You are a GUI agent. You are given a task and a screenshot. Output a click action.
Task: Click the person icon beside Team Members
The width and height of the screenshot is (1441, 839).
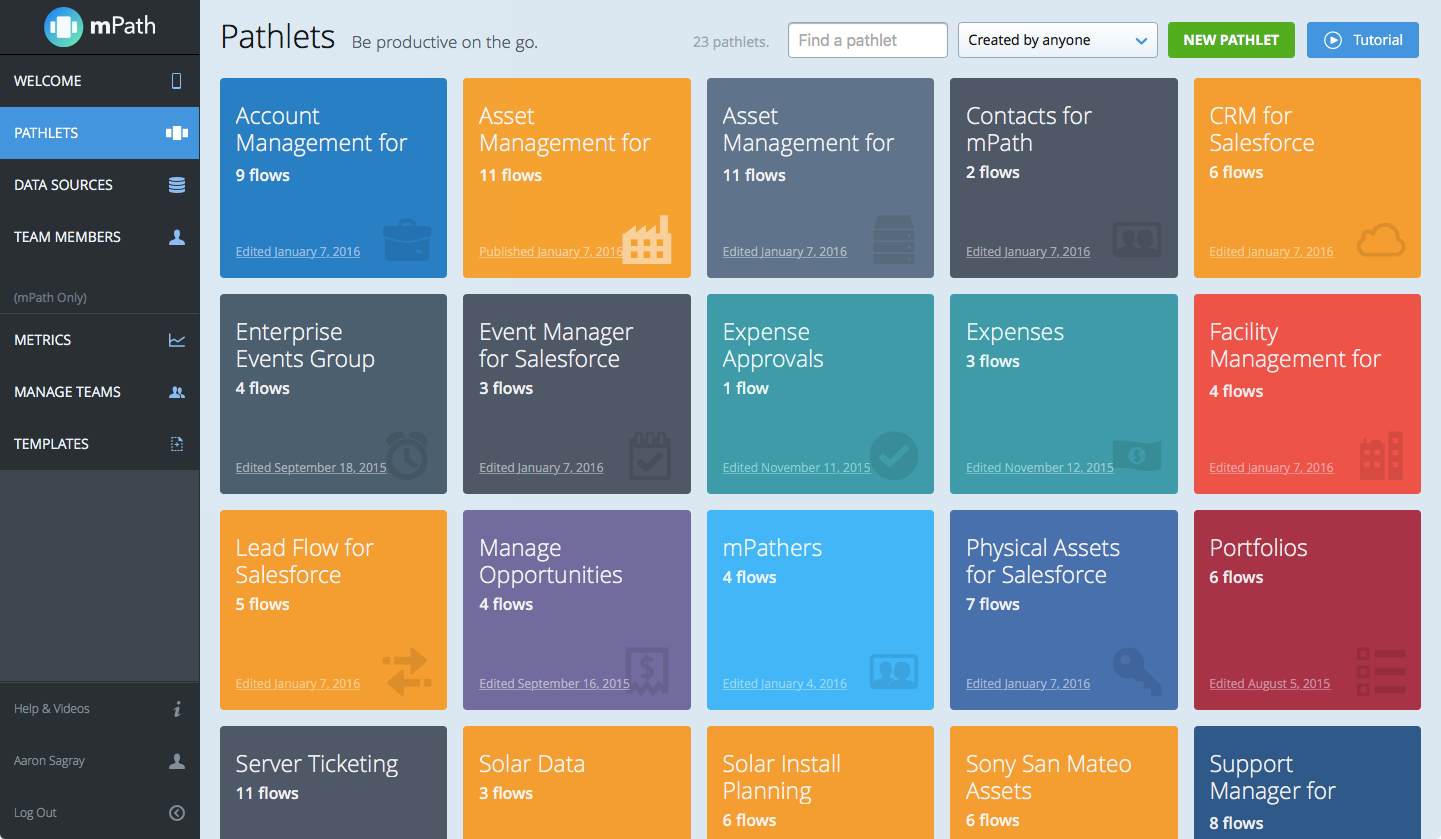pos(177,237)
